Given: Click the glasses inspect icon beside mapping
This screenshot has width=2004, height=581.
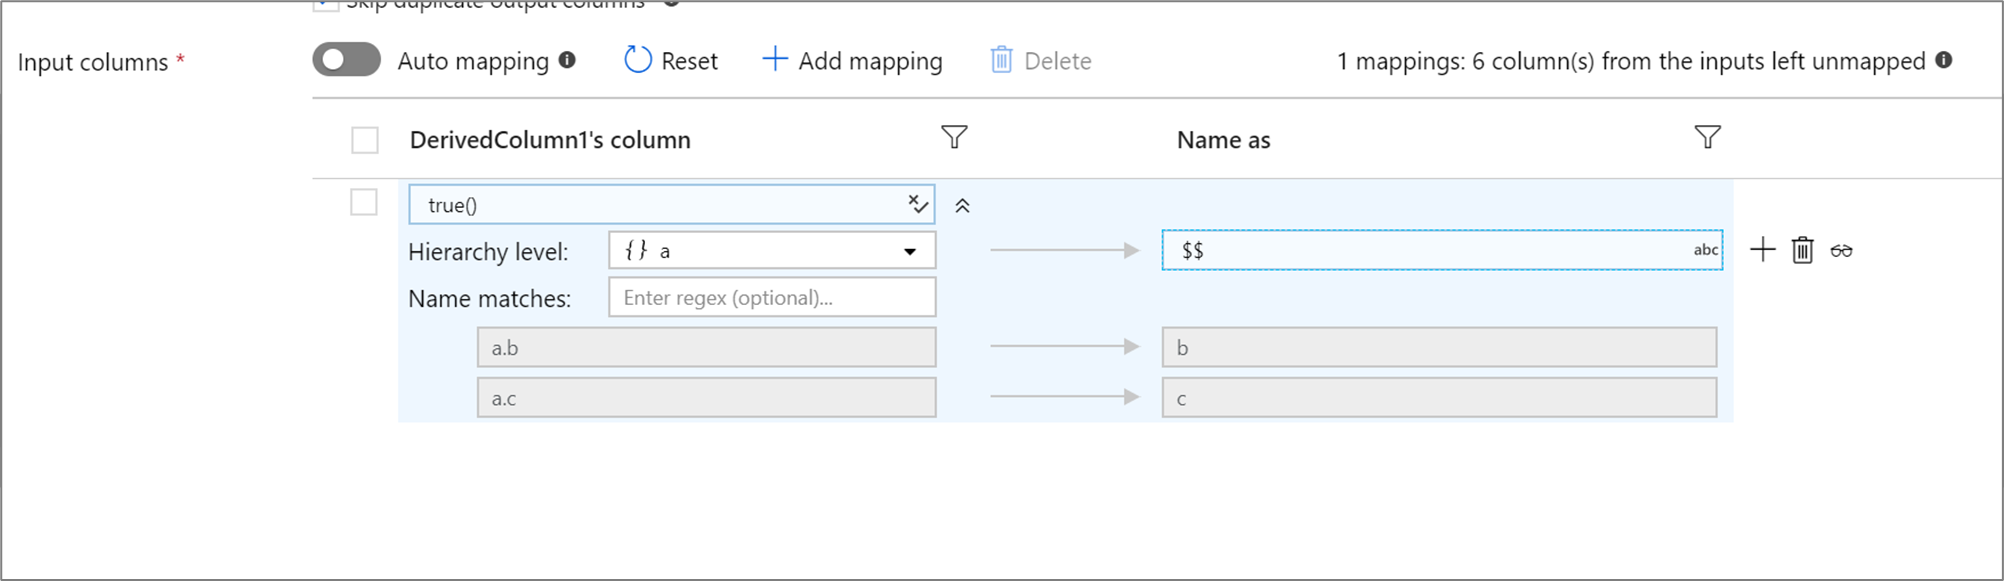Looking at the screenshot, I should (x=1842, y=251).
